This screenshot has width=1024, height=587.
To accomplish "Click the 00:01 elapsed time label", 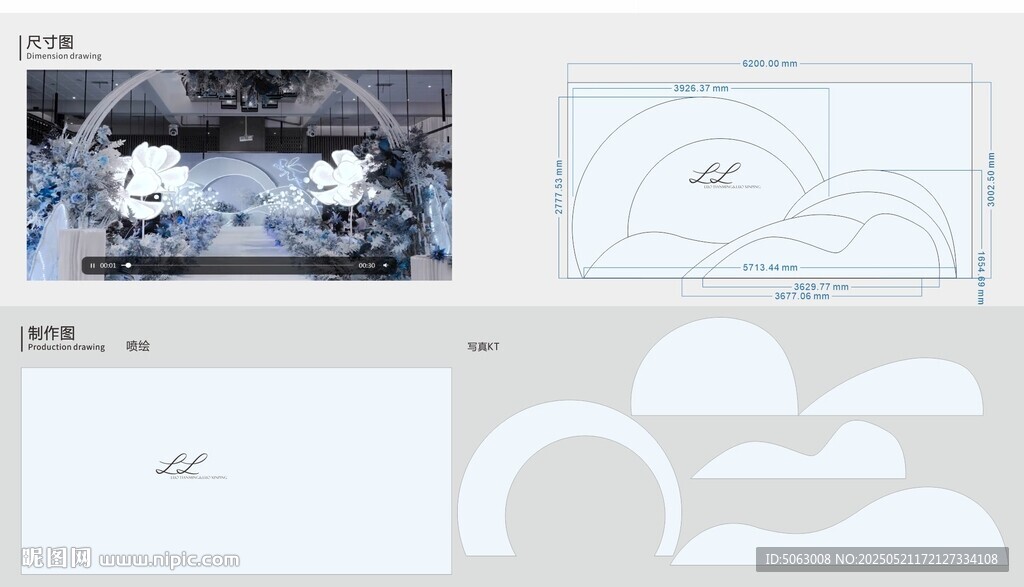I will coord(108,266).
